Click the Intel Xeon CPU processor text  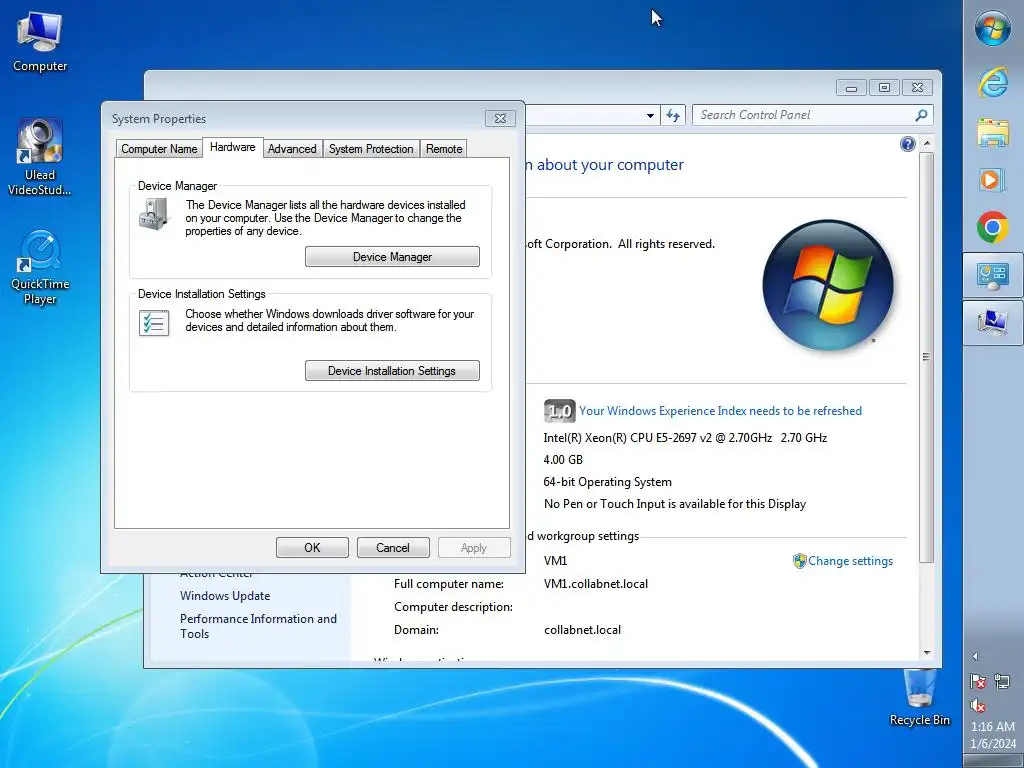coord(685,438)
